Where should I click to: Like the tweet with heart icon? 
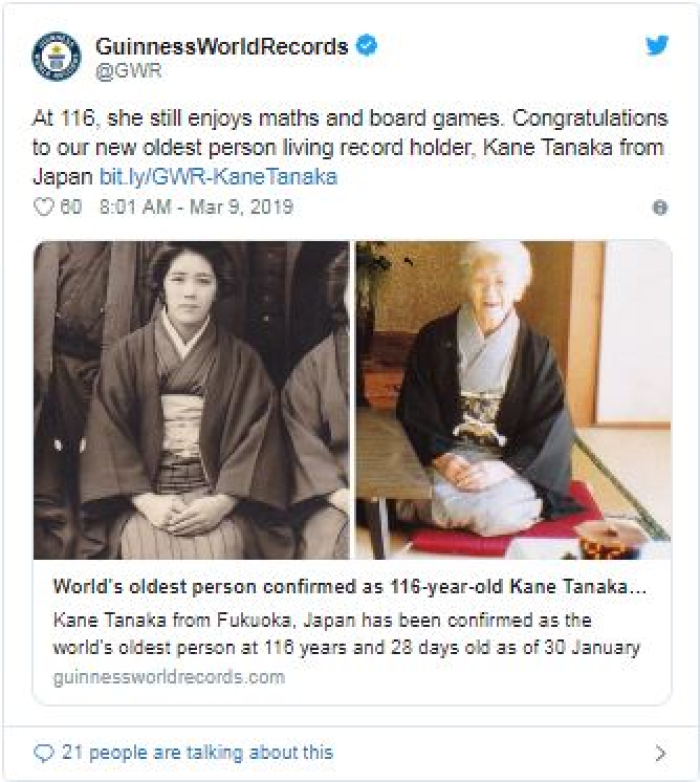click(x=43, y=207)
